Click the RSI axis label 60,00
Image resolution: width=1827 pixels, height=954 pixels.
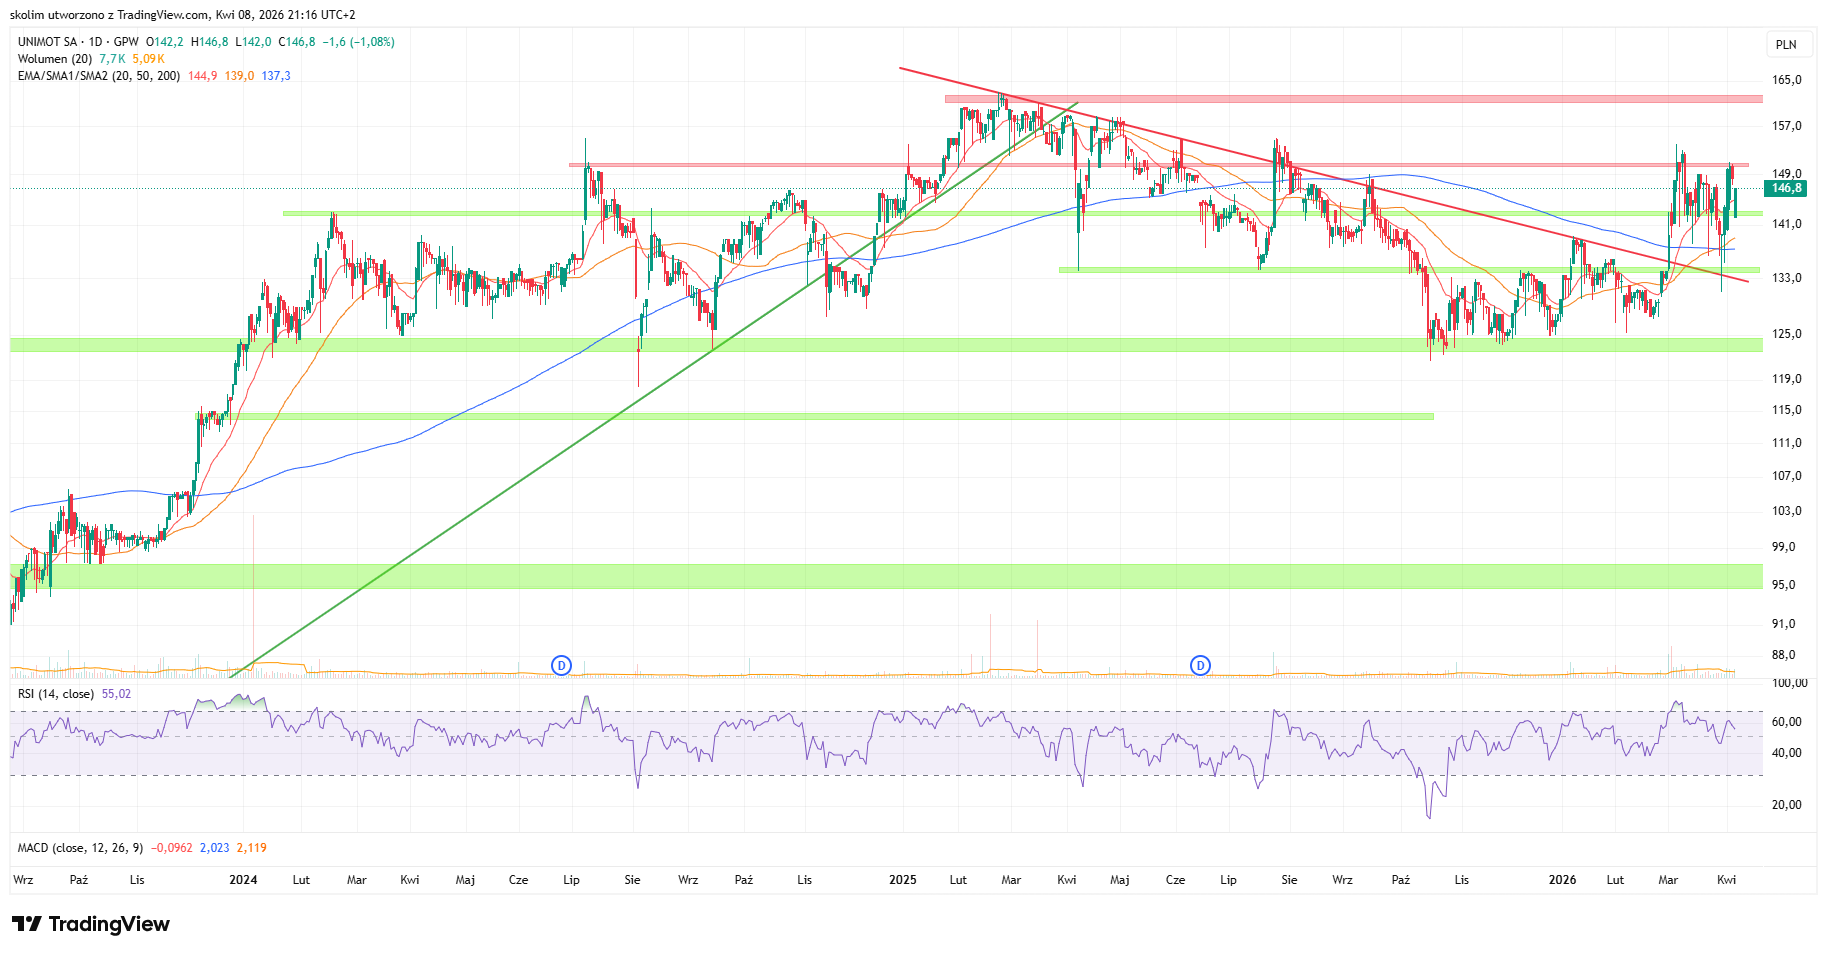point(1786,722)
